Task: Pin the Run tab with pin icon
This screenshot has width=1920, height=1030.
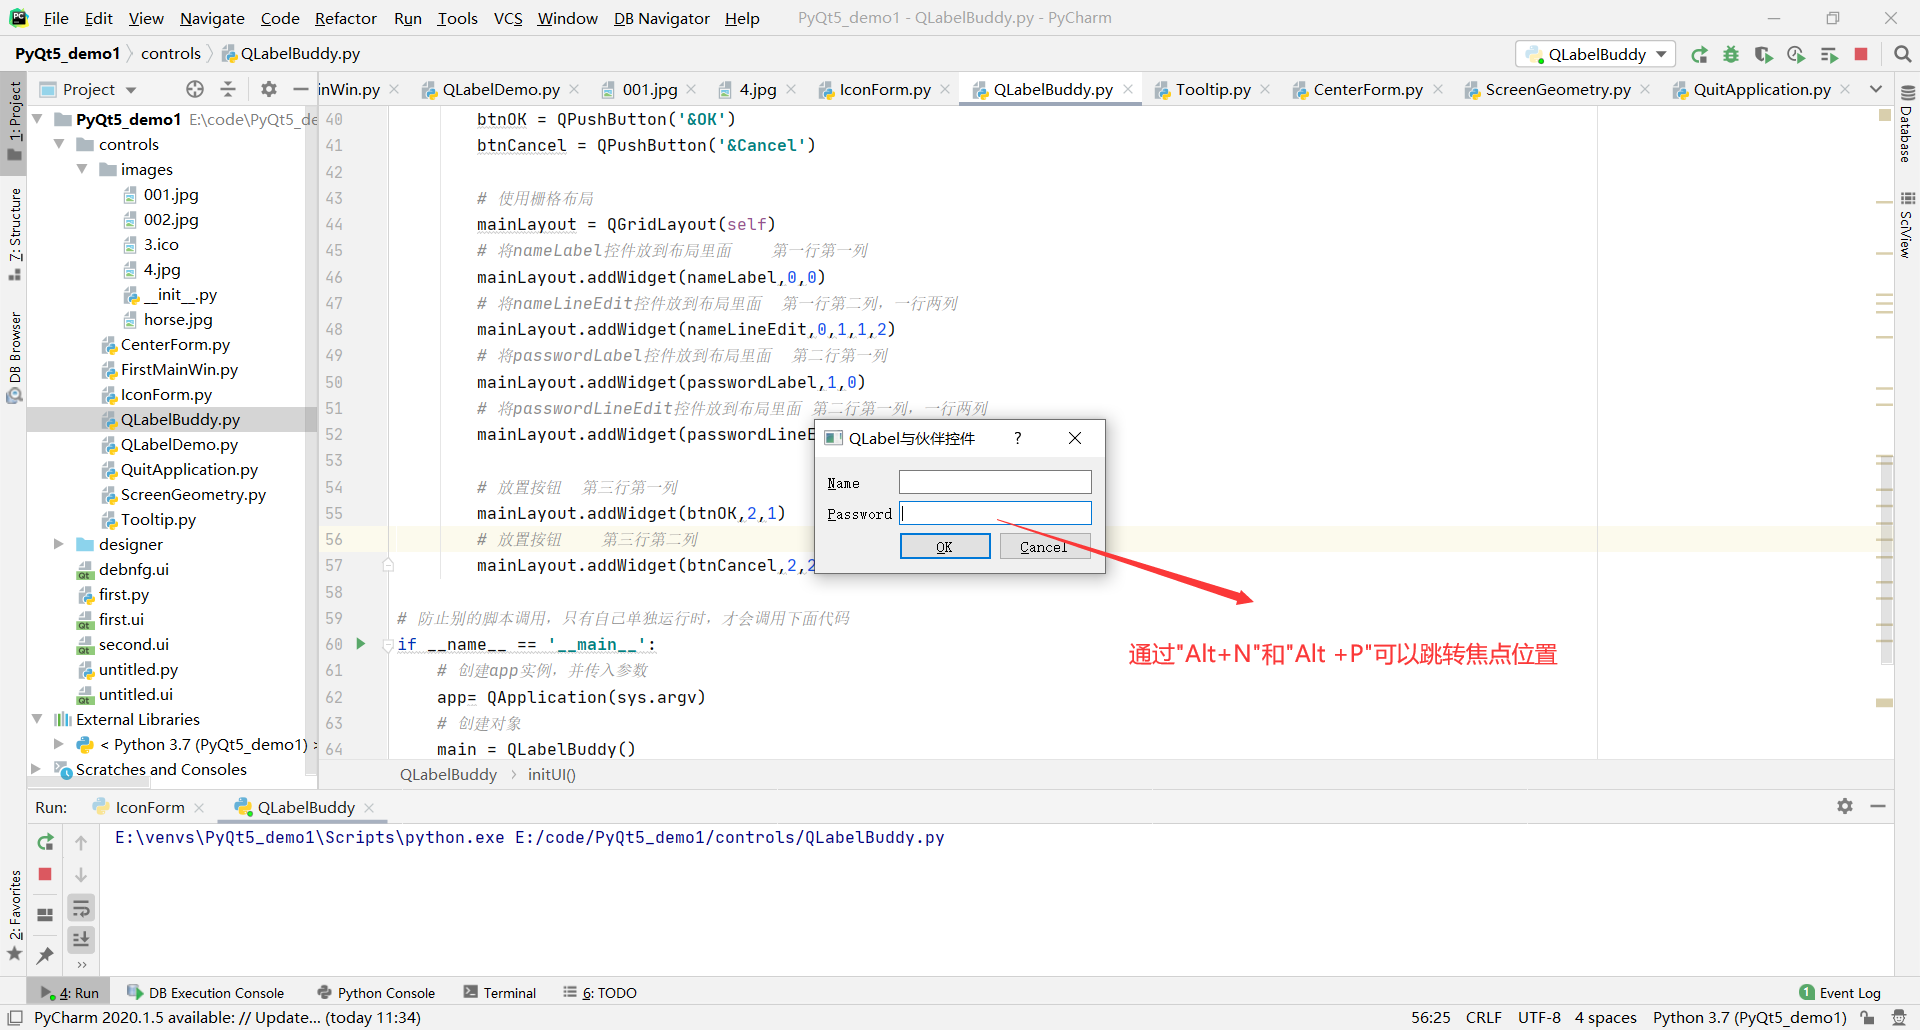Action: 45,956
